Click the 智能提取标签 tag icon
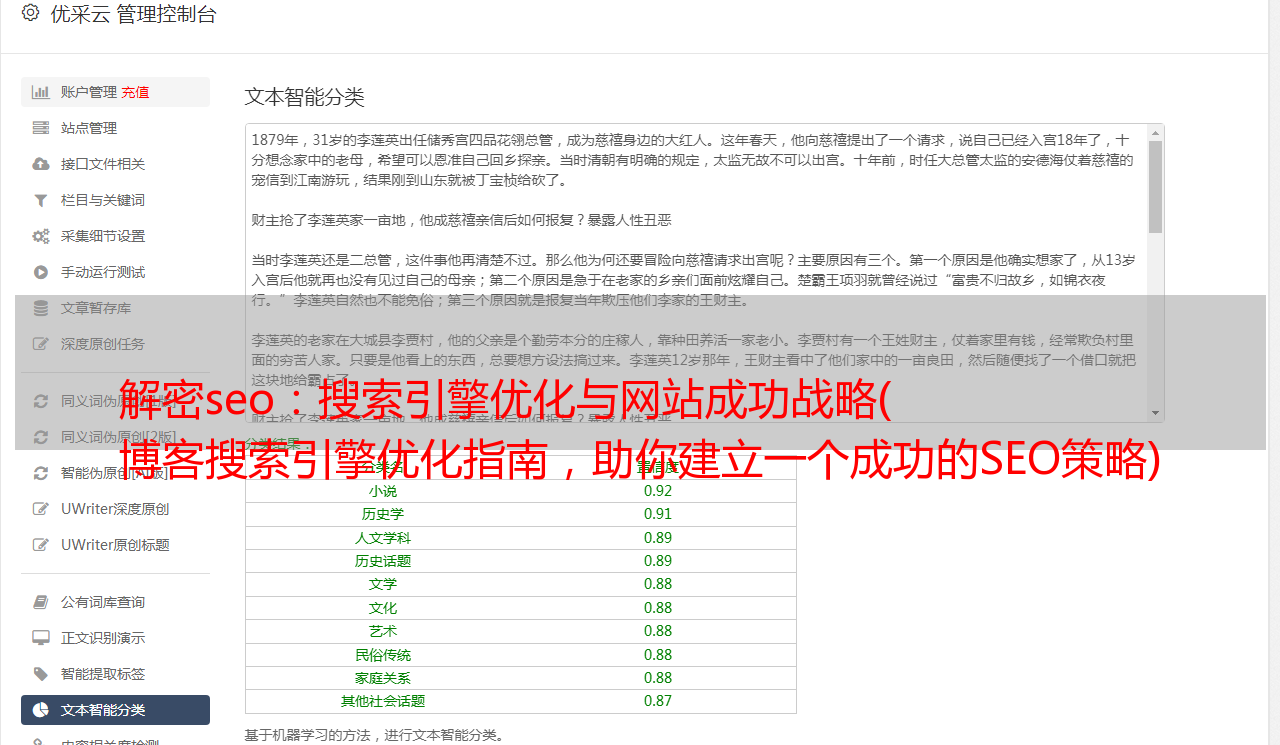 pos(41,674)
